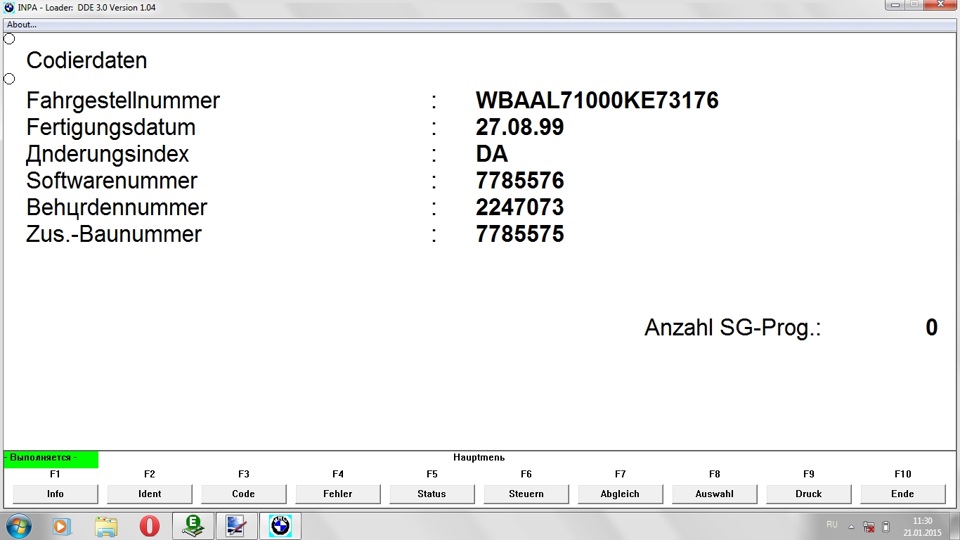The width and height of the screenshot is (960, 540).
Task: Click the Hauptmenь menu title
Action: tap(479, 457)
